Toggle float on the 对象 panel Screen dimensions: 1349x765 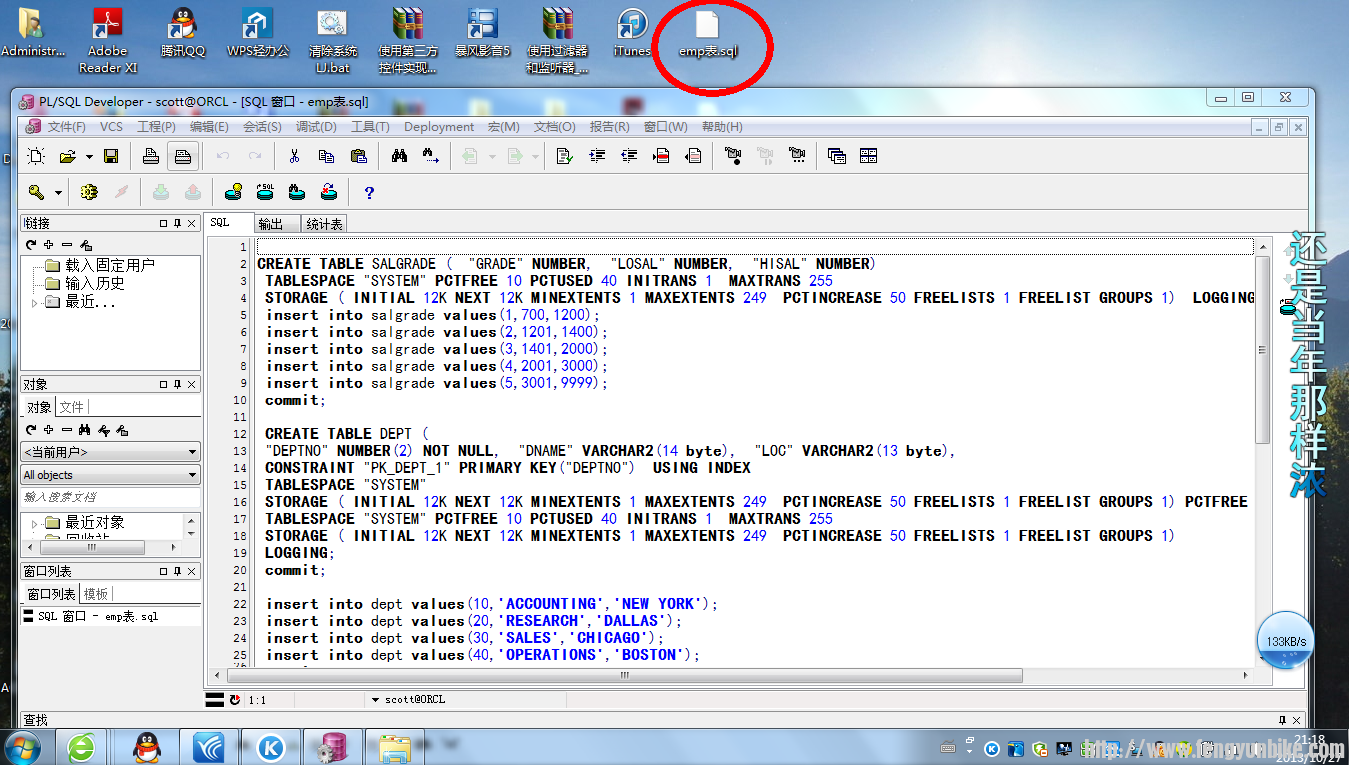click(163, 384)
